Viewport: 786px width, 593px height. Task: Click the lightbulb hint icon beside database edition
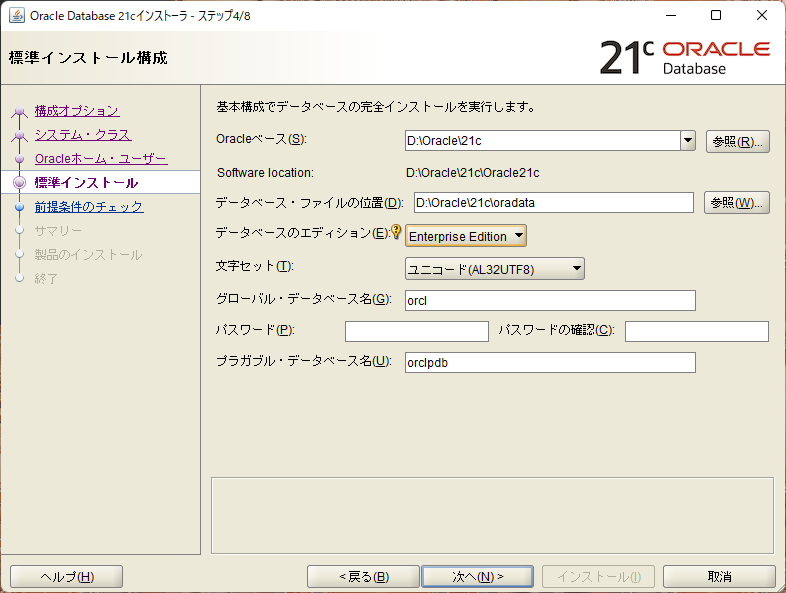coord(396,232)
